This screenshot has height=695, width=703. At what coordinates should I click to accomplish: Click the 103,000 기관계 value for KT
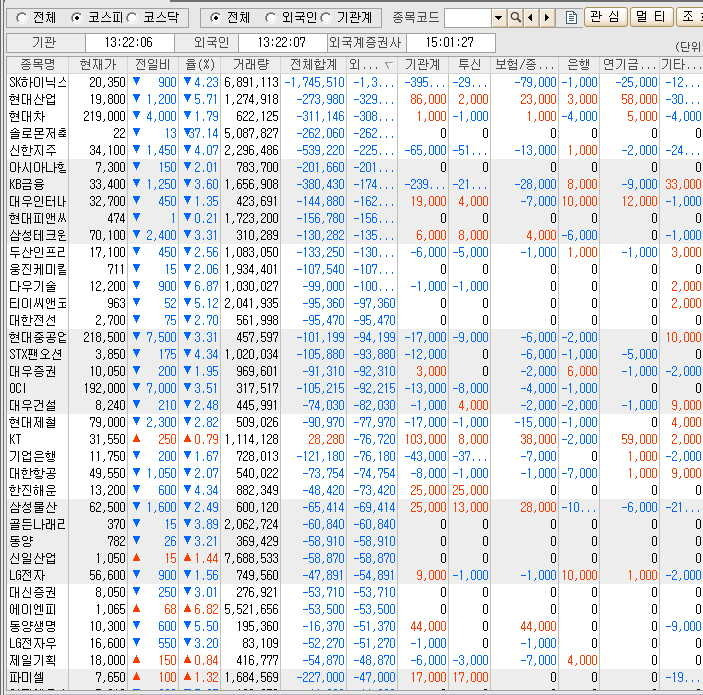coord(425,439)
